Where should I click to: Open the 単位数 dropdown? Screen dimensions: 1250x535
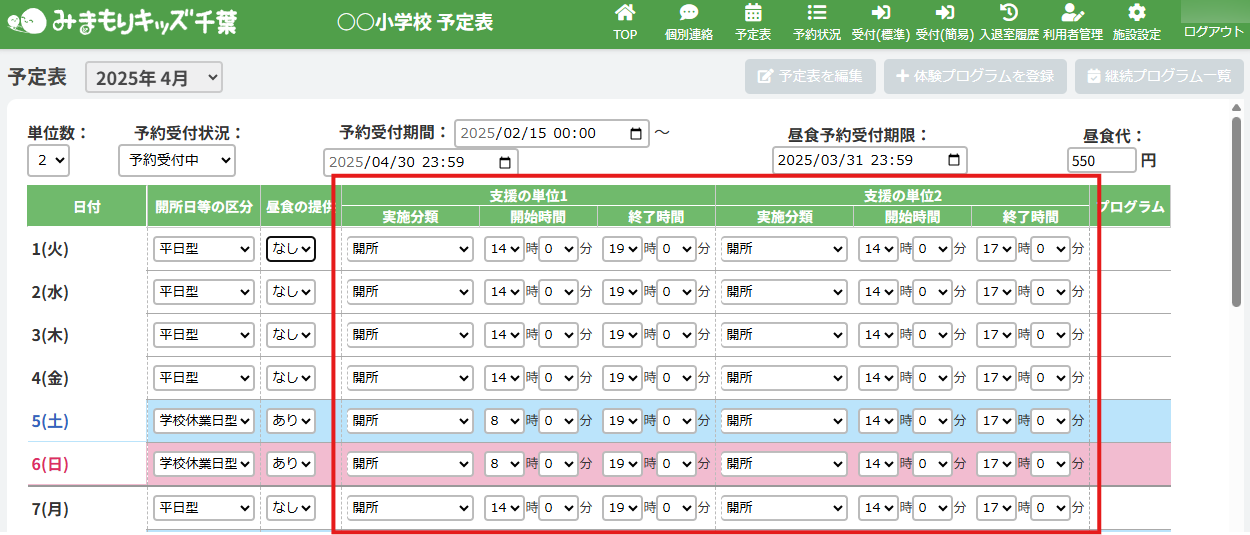(48, 160)
